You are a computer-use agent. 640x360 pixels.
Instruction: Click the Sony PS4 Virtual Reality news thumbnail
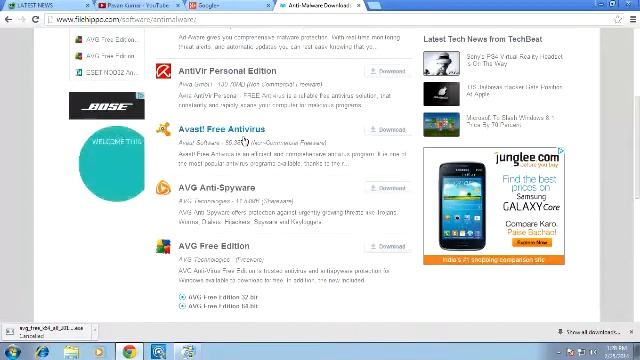click(441, 63)
